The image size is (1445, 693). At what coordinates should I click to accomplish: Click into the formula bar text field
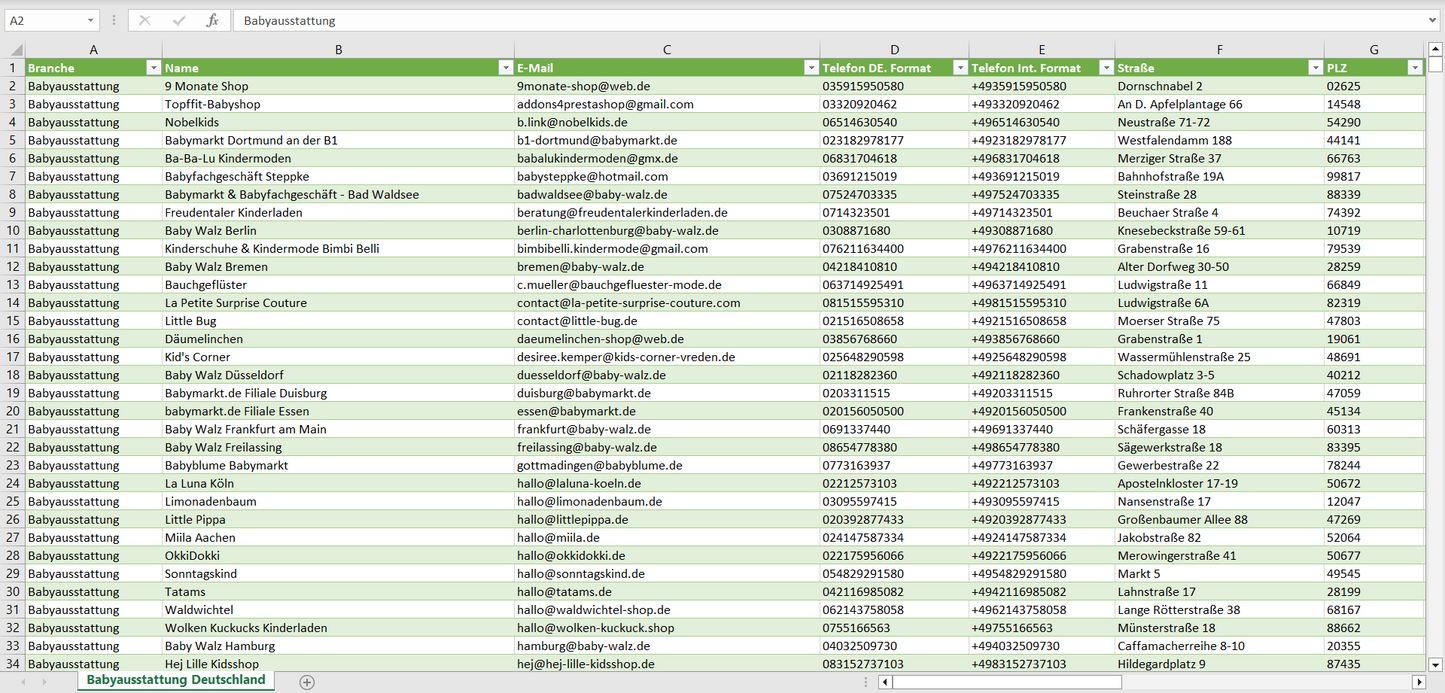point(800,20)
